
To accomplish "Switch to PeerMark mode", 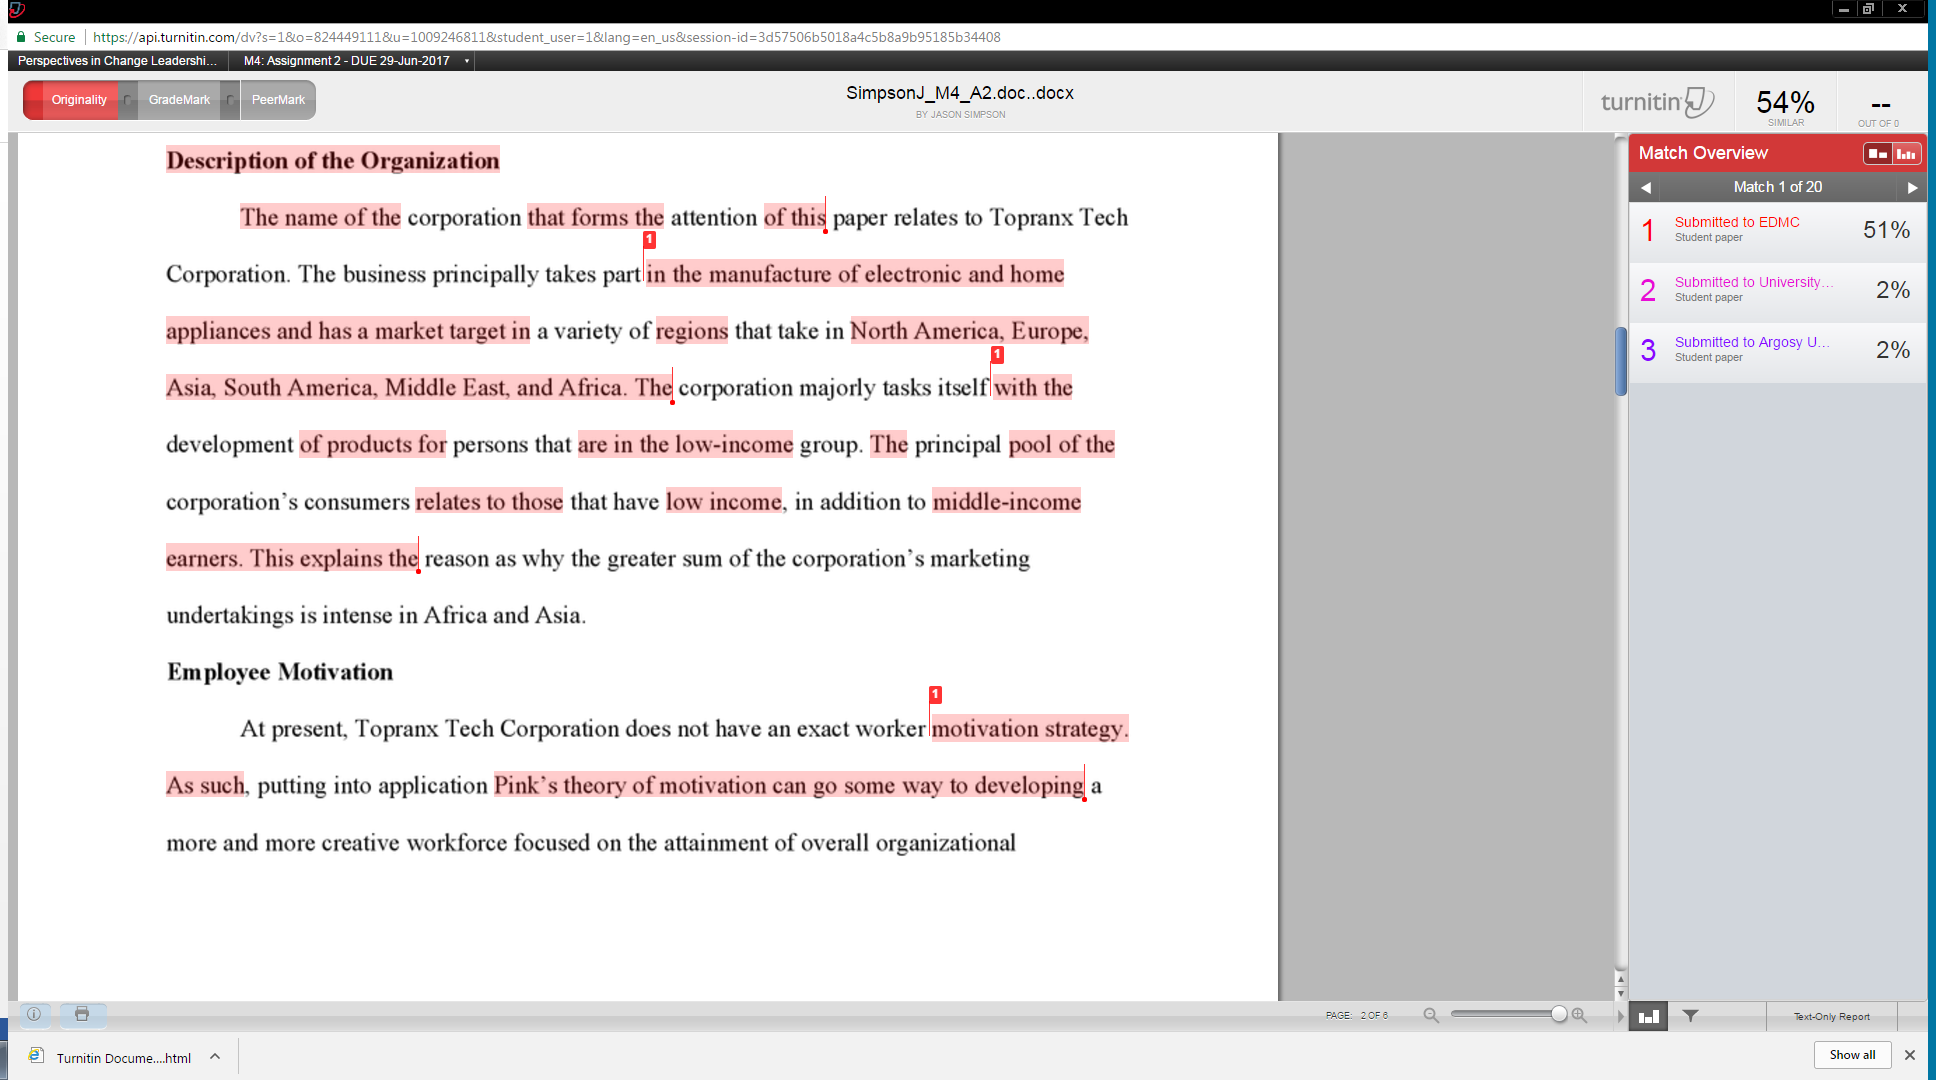I will 277,100.
